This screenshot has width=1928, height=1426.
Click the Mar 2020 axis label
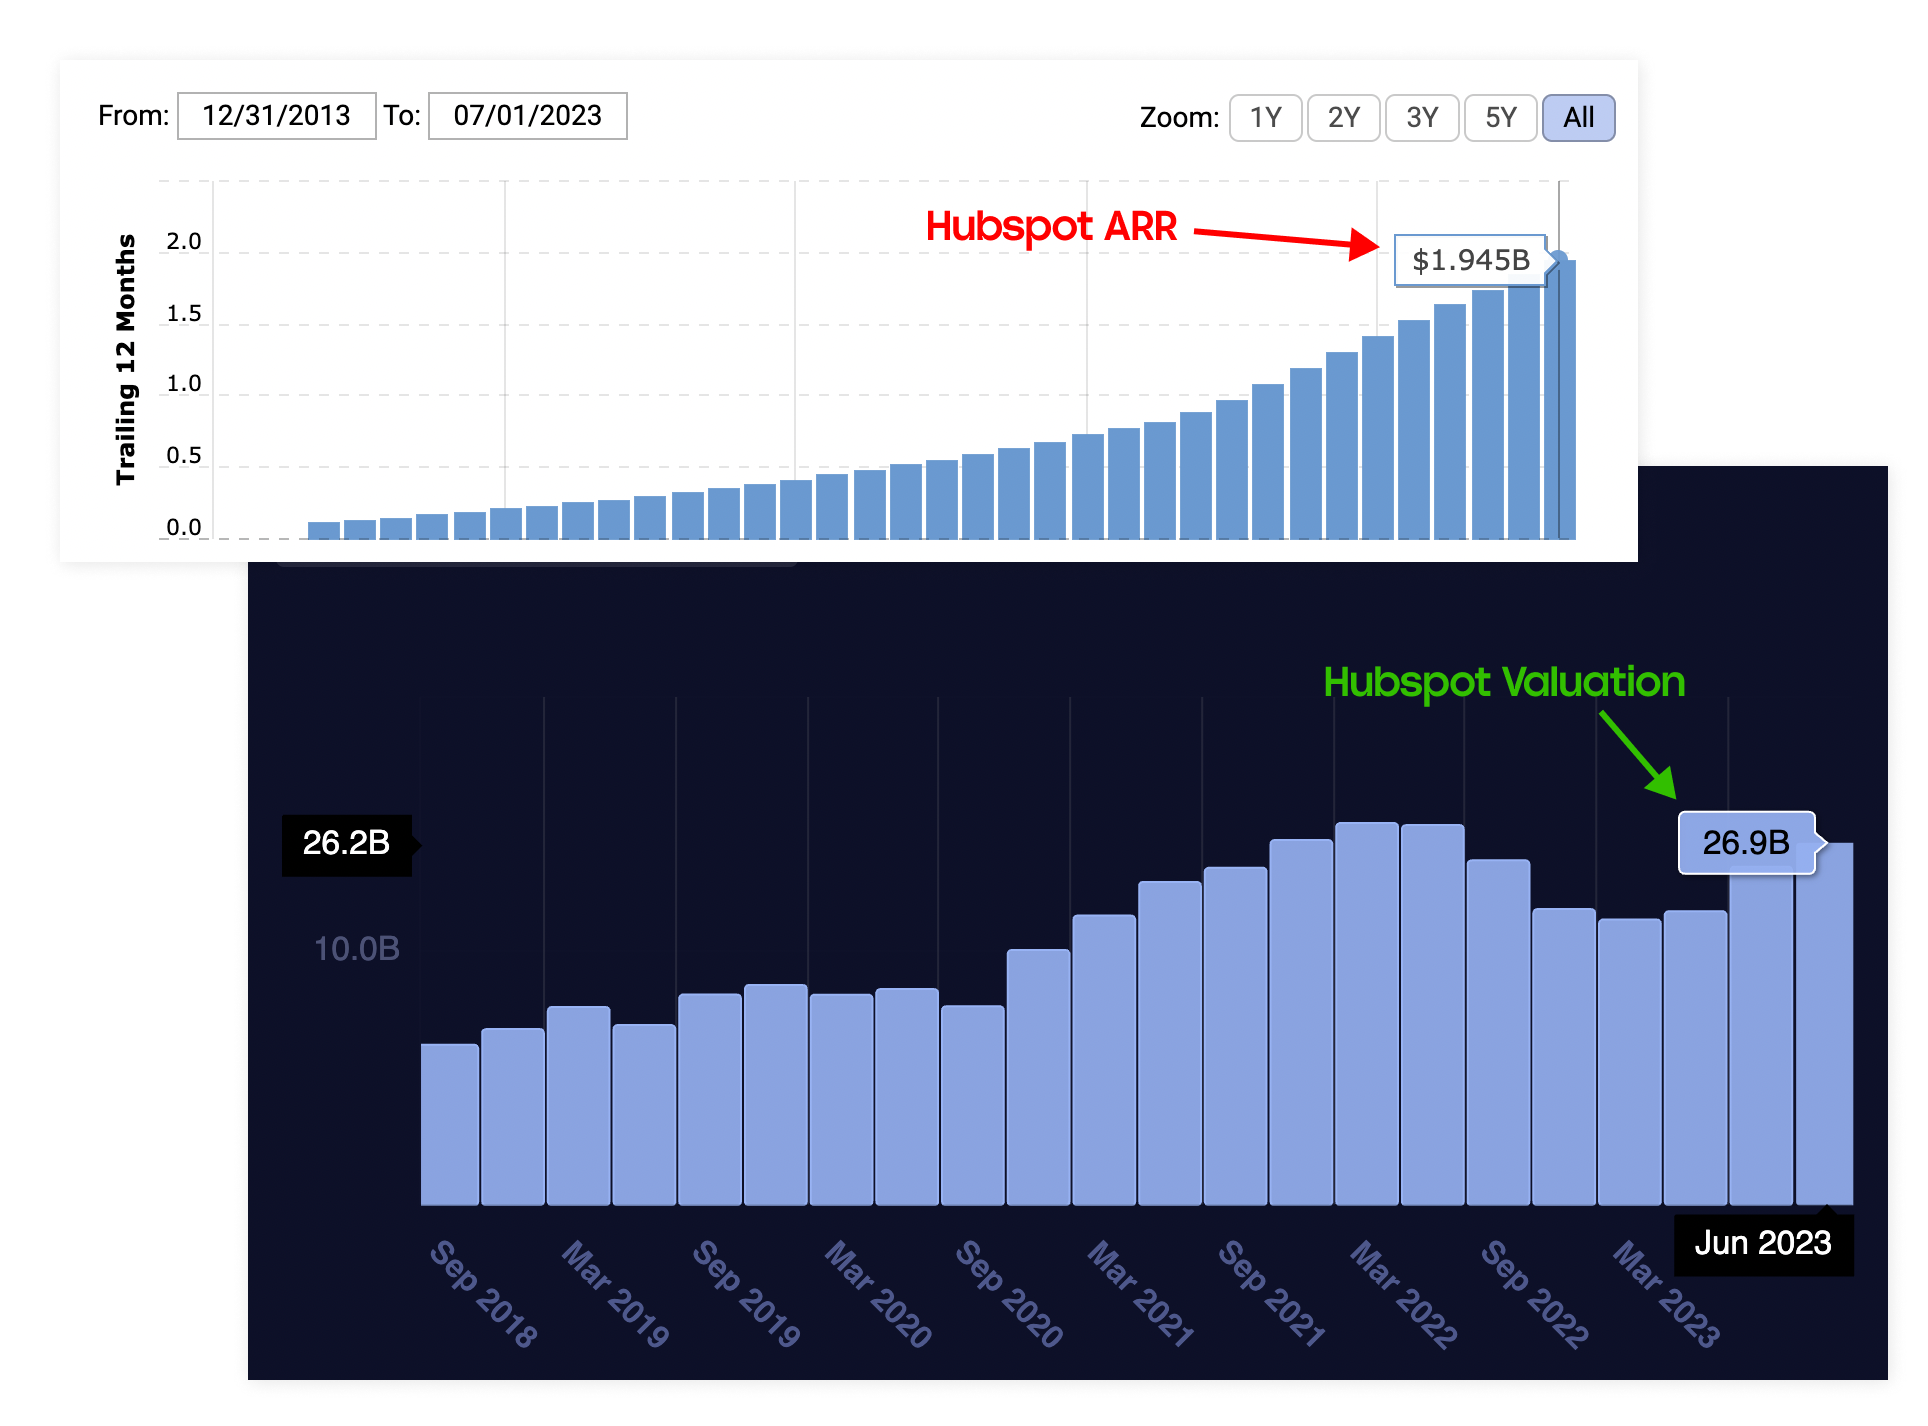pyautogui.click(x=877, y=1293)
